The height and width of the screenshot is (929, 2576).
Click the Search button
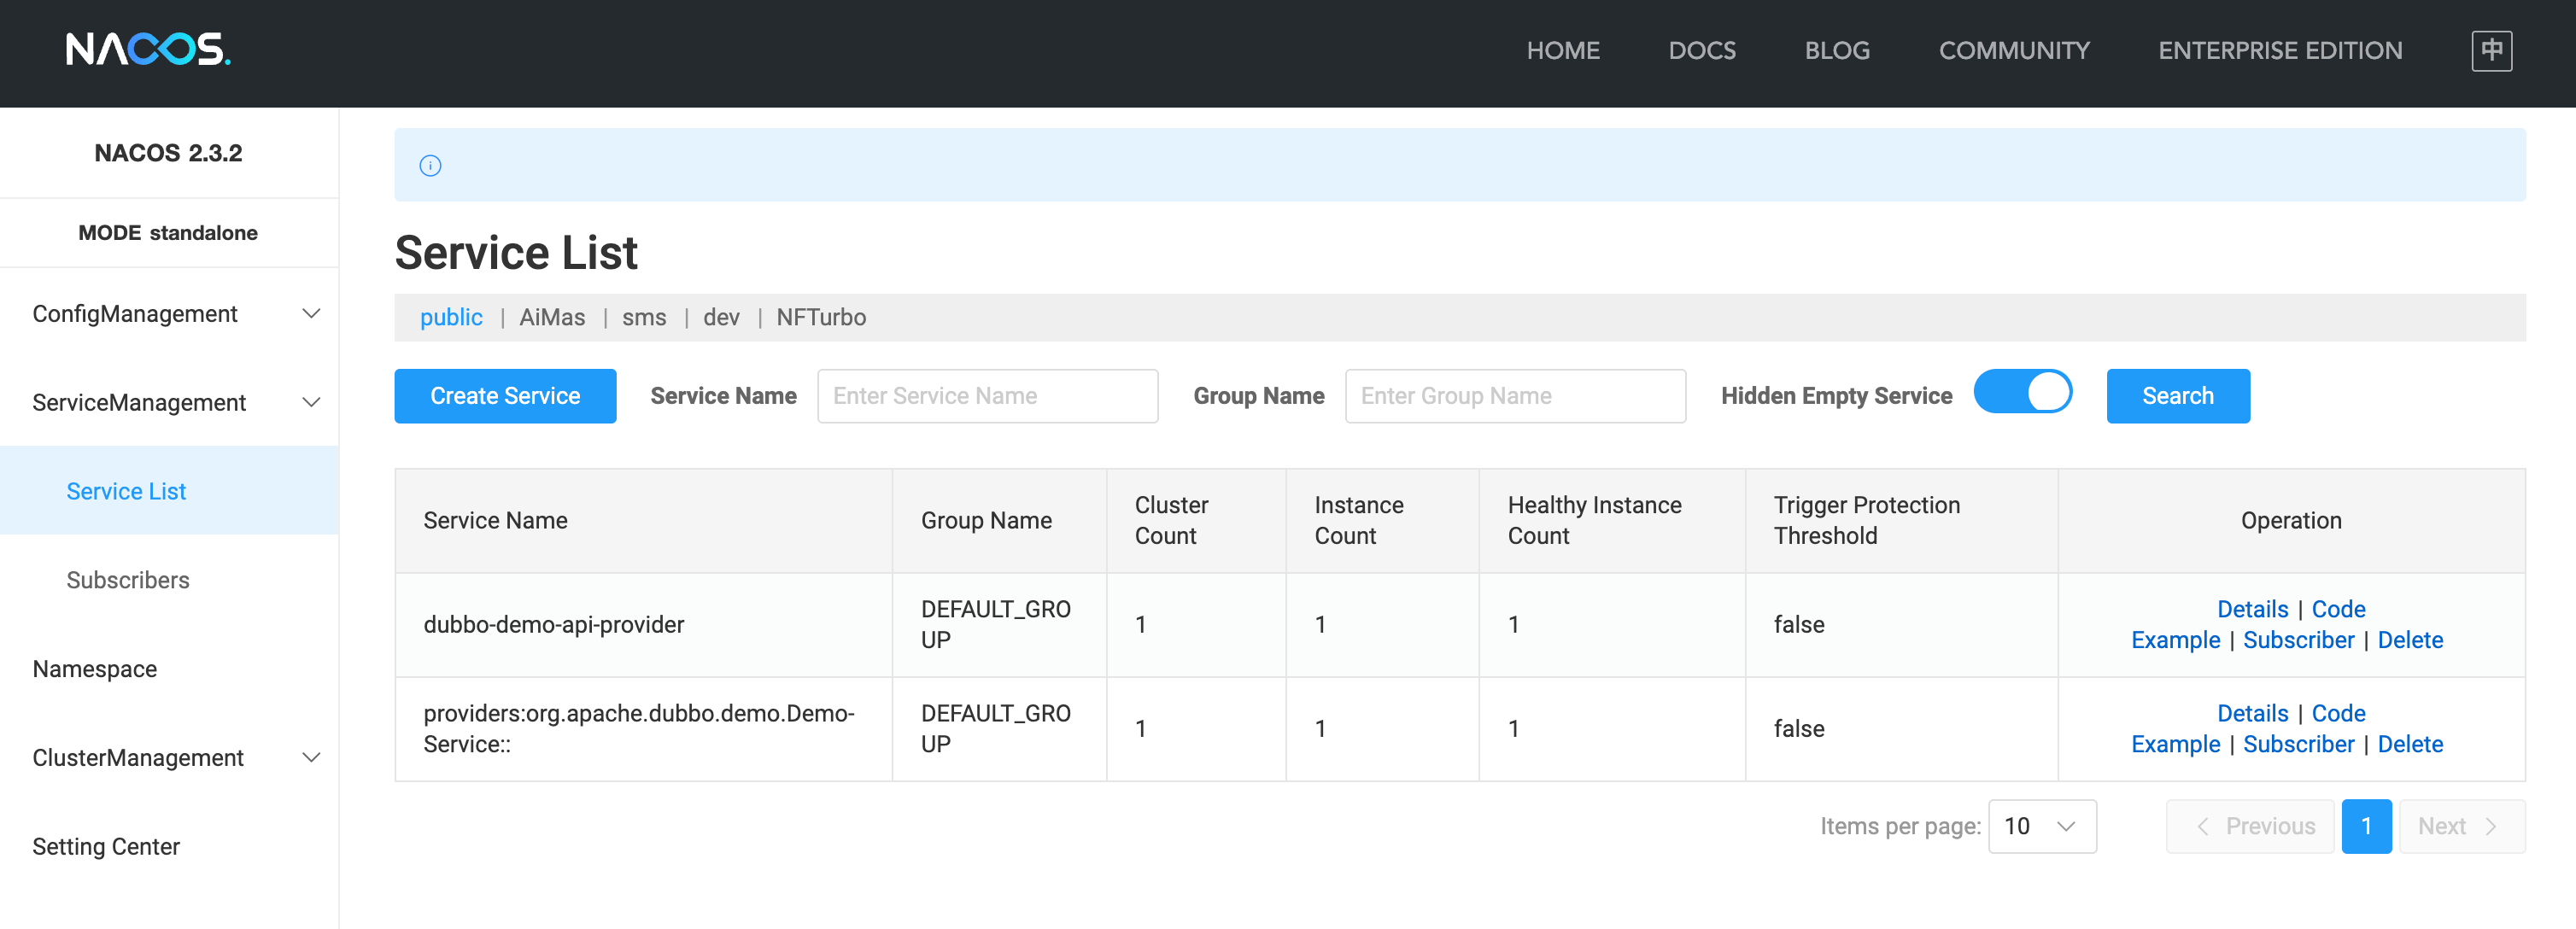coord(2177,396)
